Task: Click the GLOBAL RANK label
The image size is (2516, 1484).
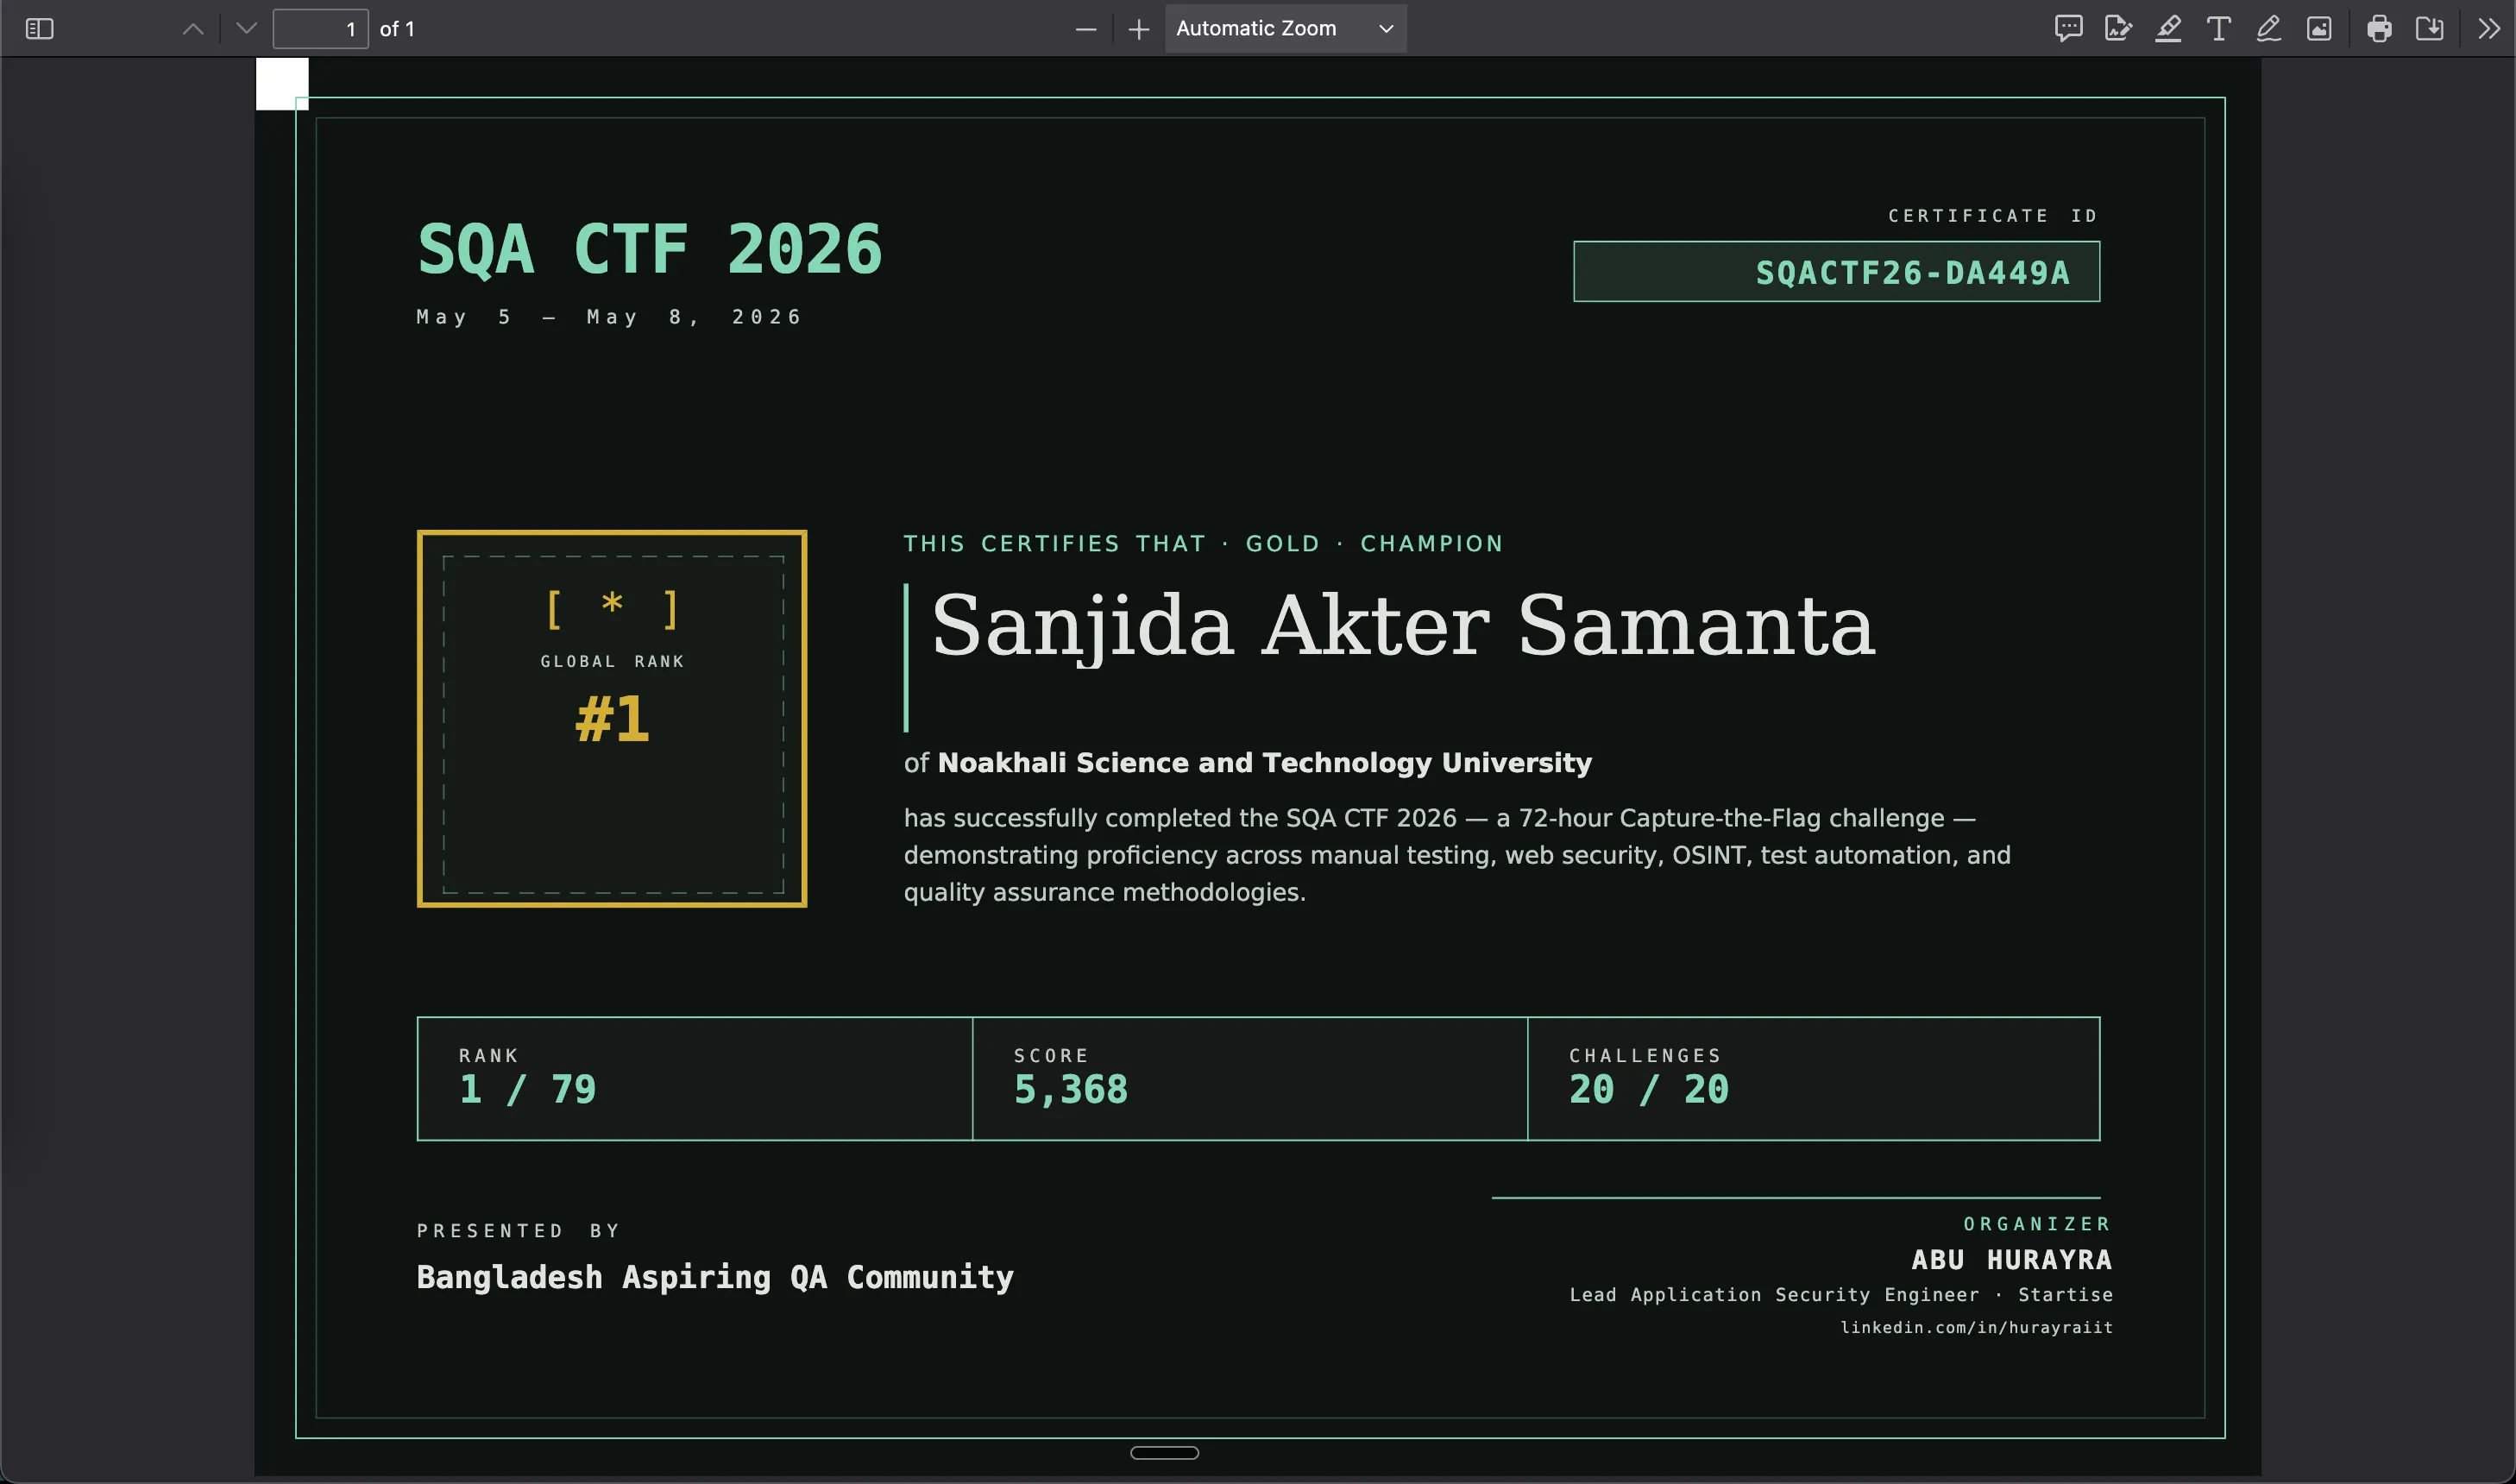Action: (612, 661)
